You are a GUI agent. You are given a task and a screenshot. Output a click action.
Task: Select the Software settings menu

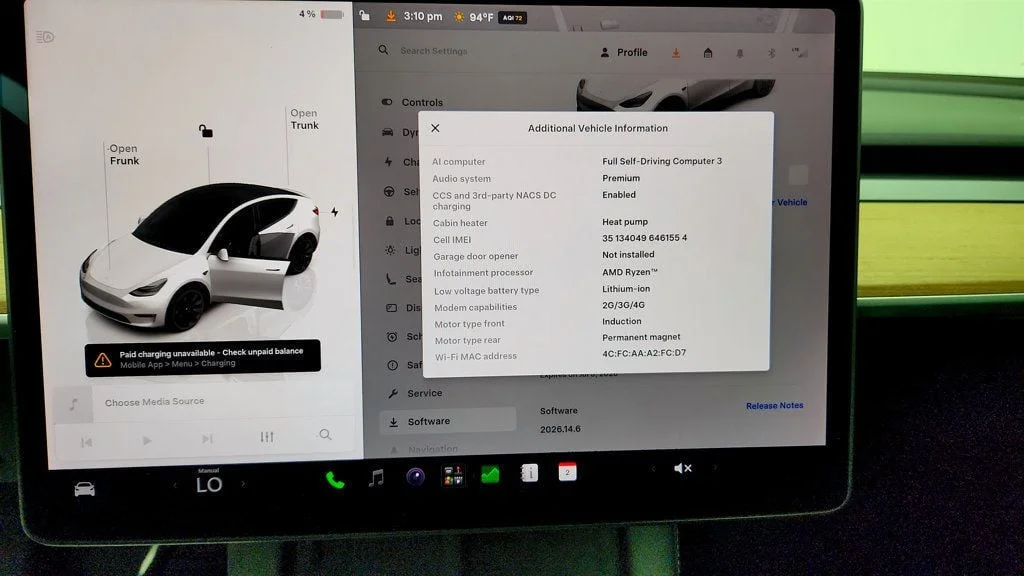click(x=447, y=421)
